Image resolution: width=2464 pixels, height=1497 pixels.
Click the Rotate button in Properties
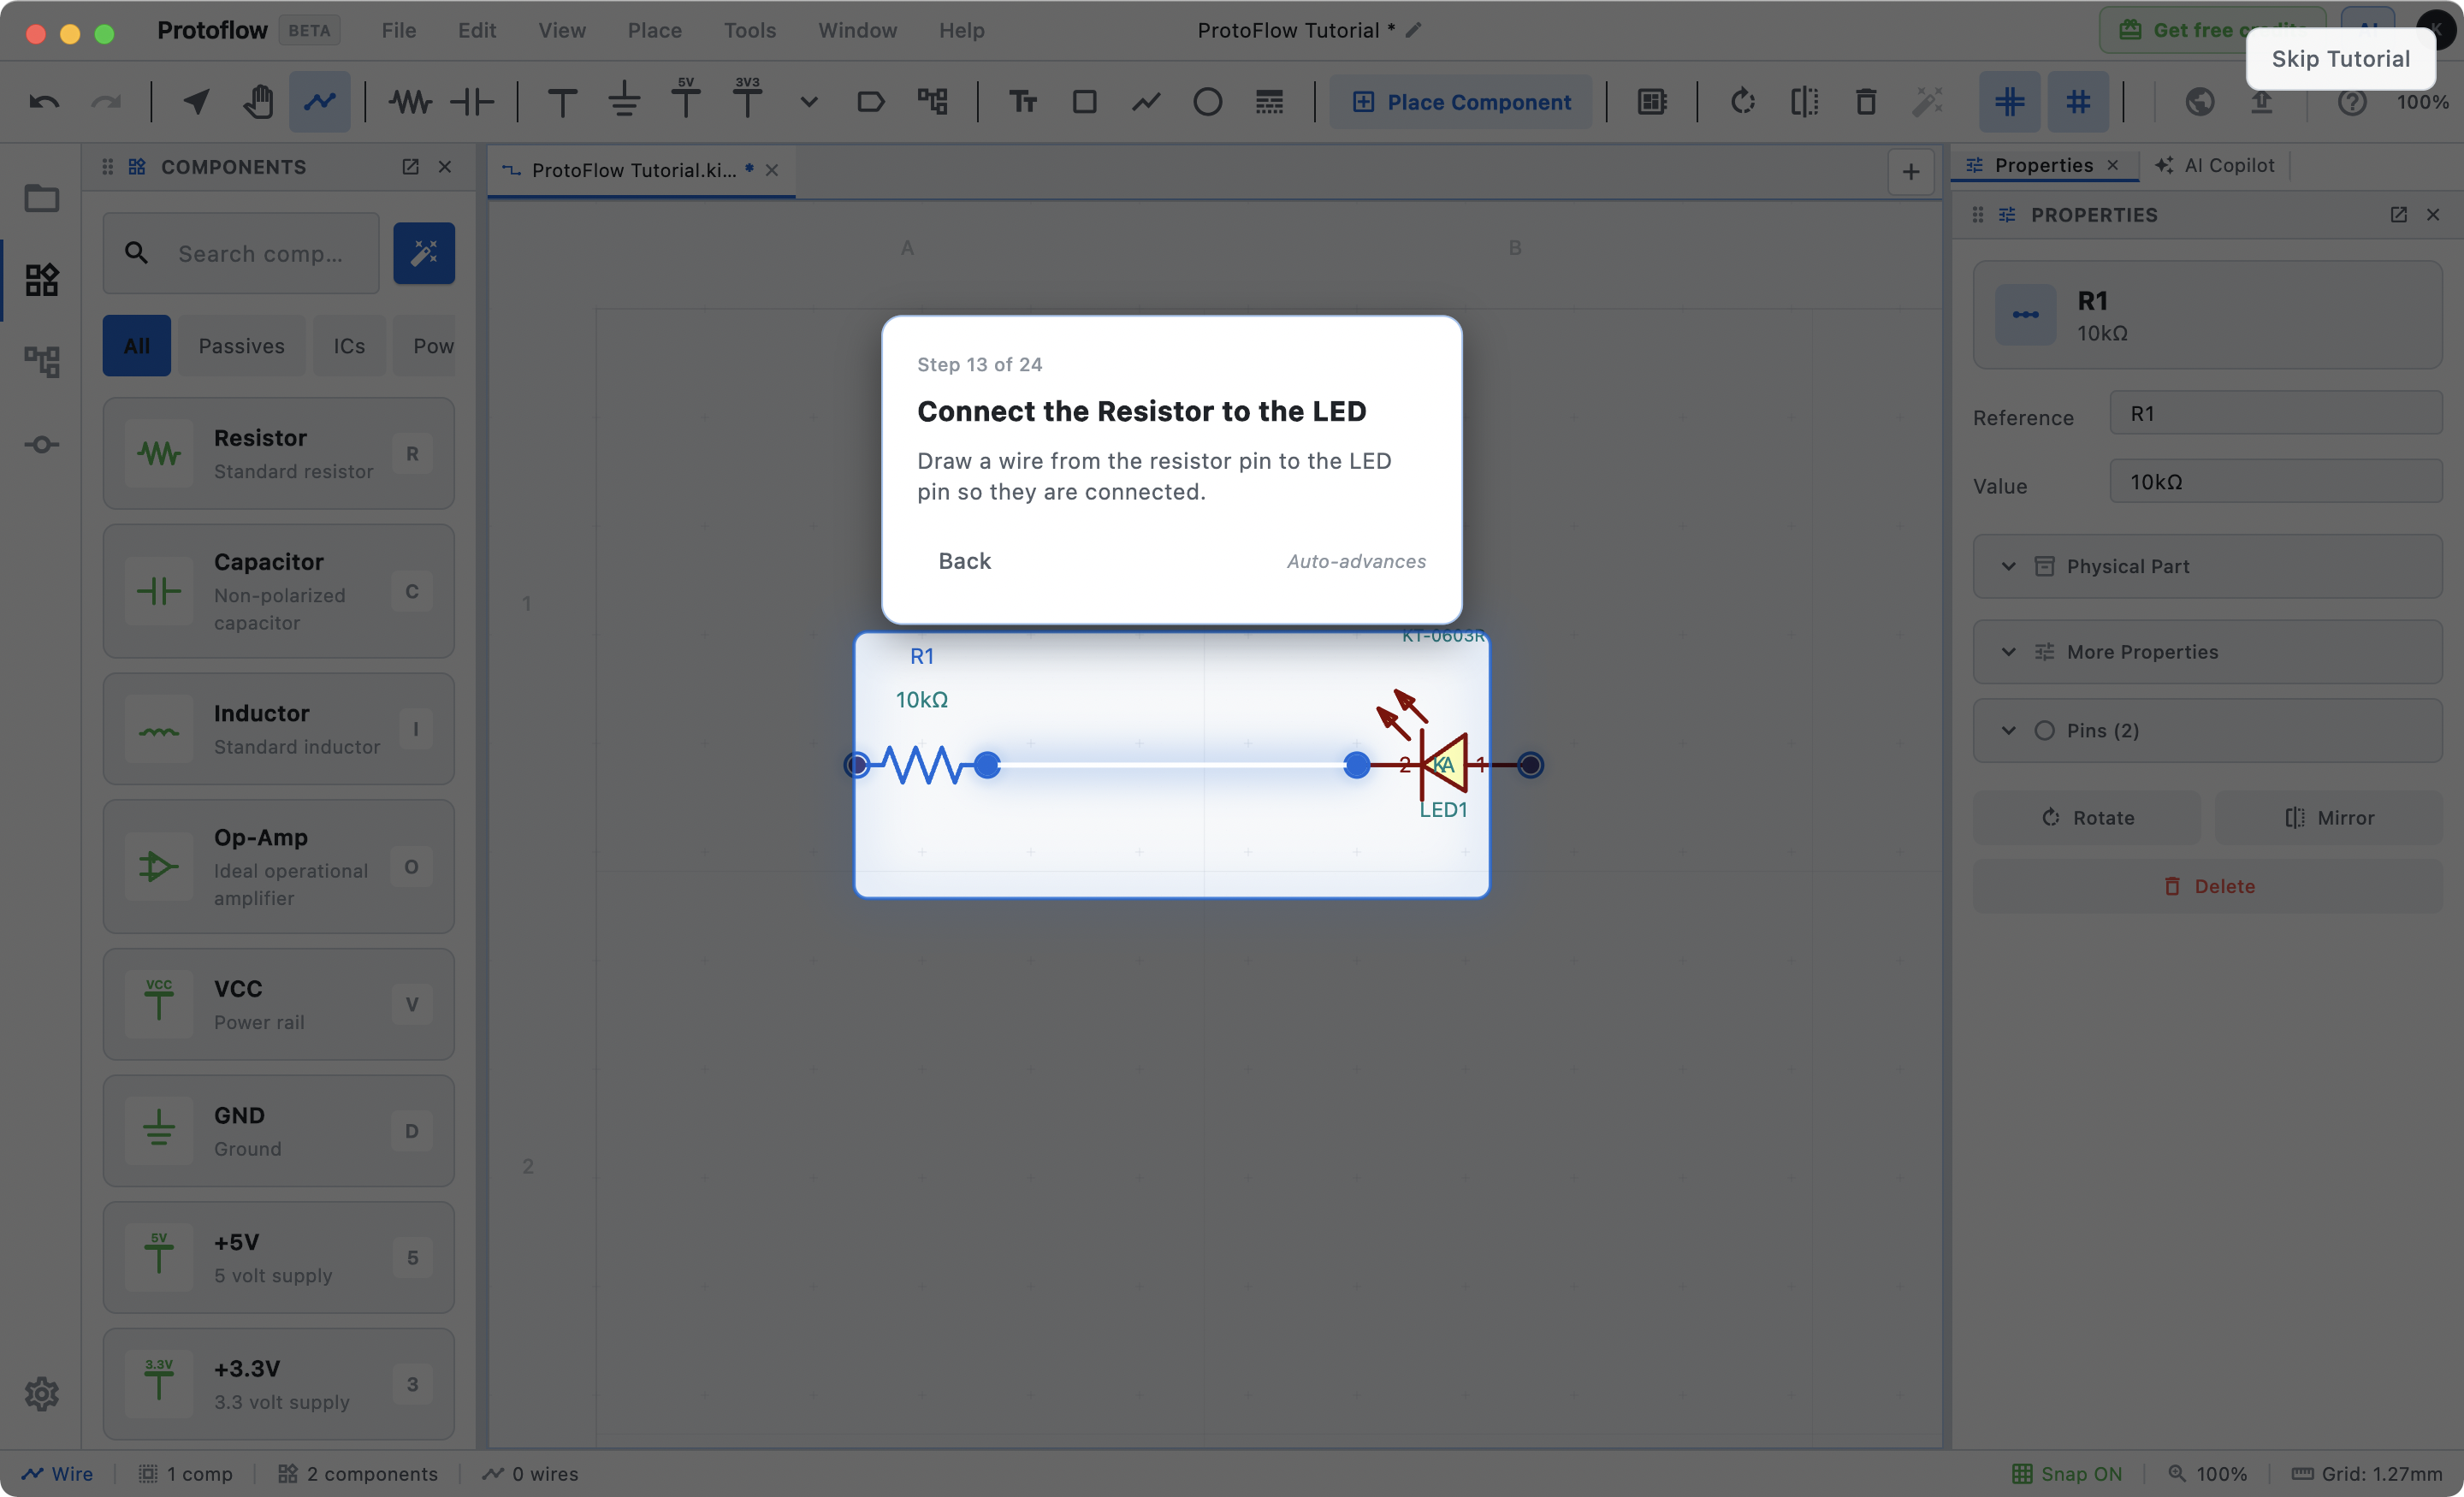click(2087, 818)
